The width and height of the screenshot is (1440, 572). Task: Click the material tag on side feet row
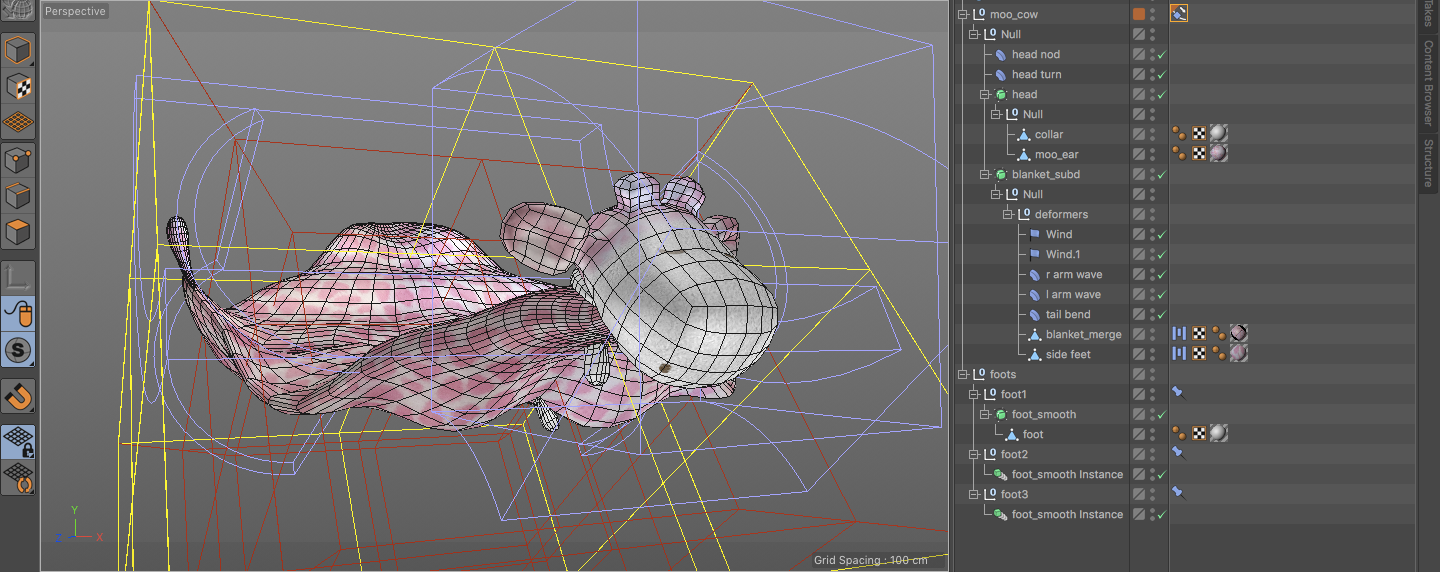tap(1238, 354)
